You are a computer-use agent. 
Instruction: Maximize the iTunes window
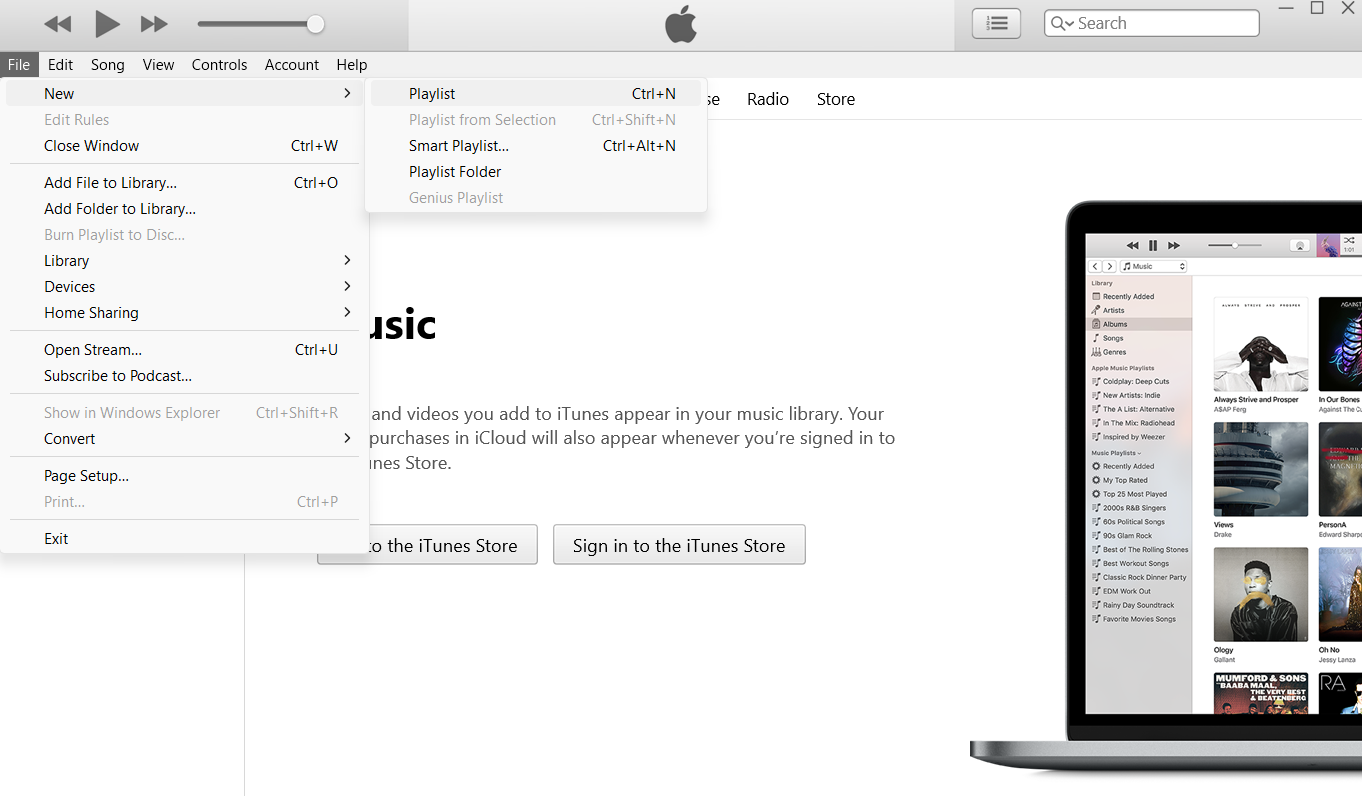(x=1317, y=8)
